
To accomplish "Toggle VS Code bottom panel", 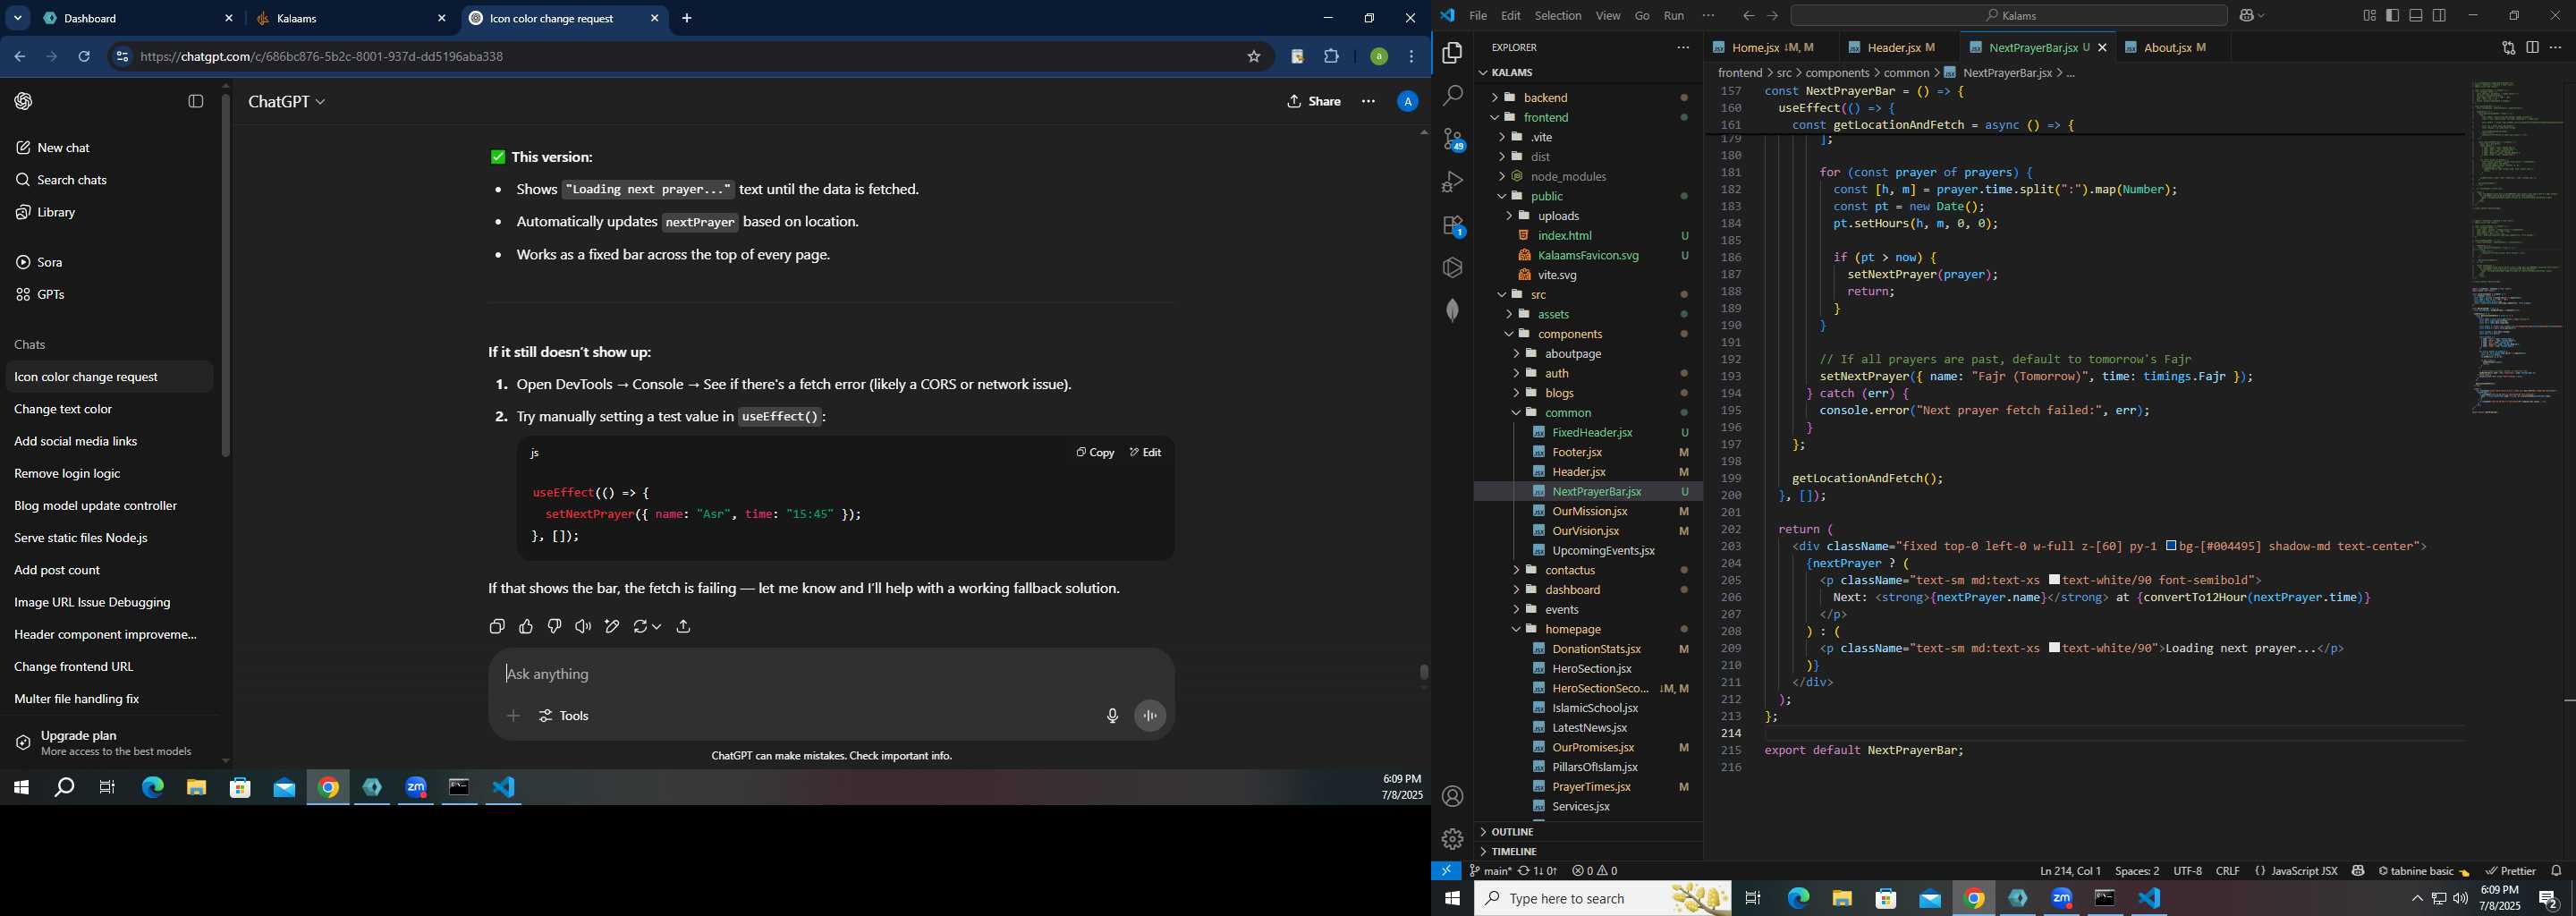I will [2416, 16].
